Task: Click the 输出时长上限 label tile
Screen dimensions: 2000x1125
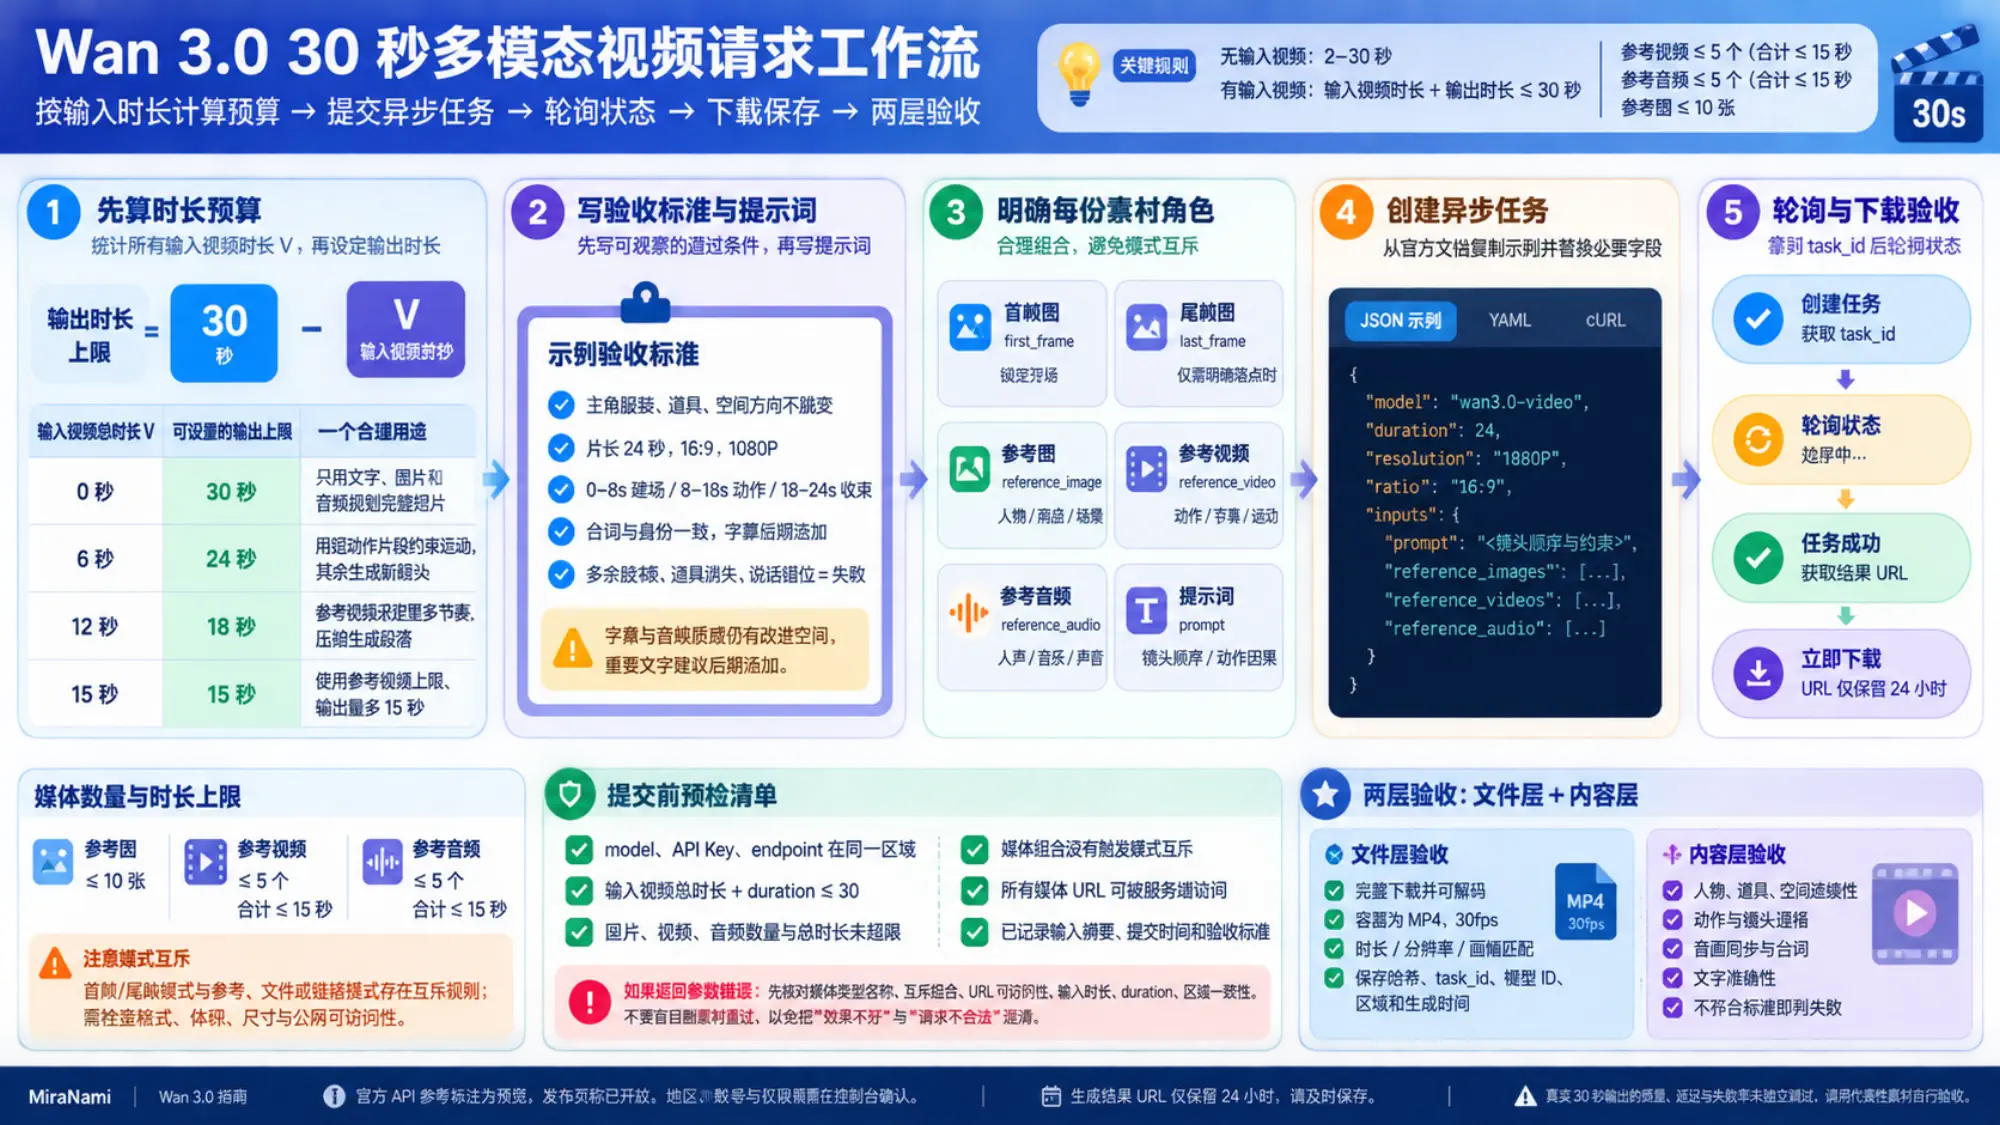Action: [x=90, y=334]
